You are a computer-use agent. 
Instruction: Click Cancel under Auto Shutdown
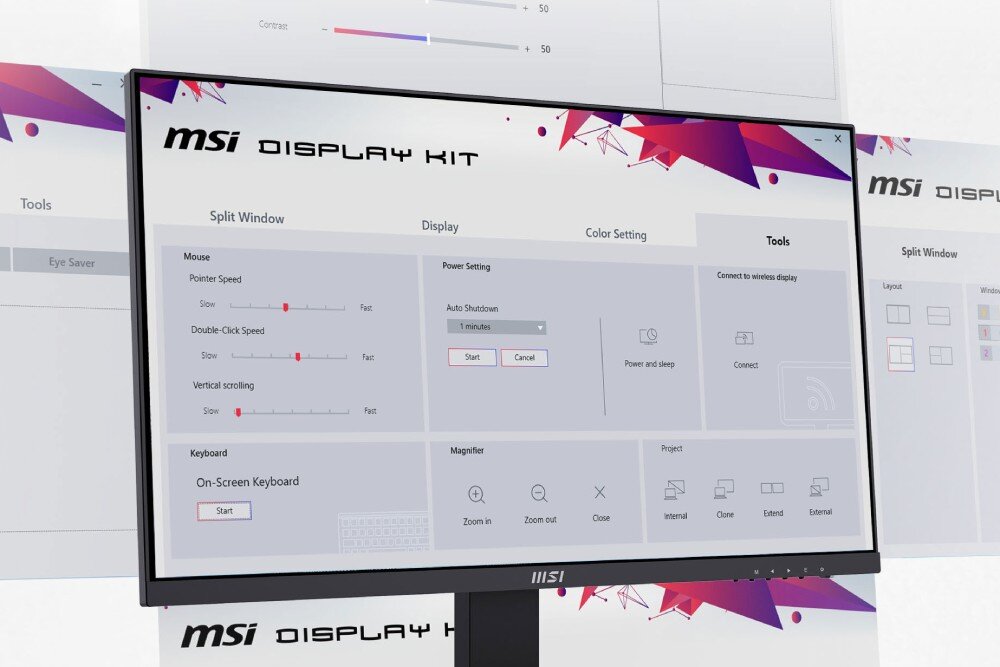(x=524, y=357)
